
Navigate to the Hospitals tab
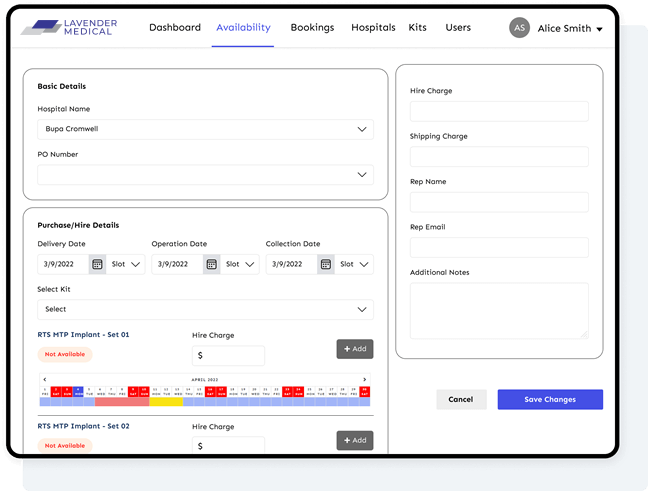click(373, 28)
